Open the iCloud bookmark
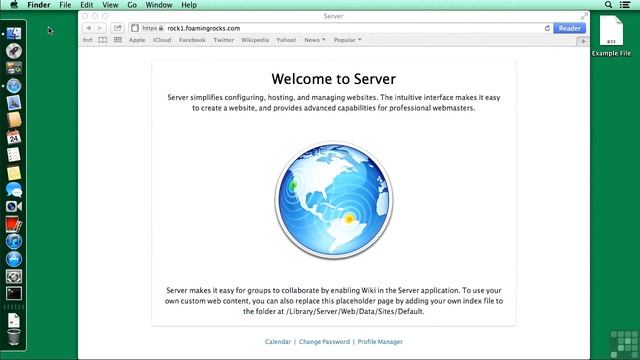This screenshot has height=360, width=640. (x=162, y=40)
